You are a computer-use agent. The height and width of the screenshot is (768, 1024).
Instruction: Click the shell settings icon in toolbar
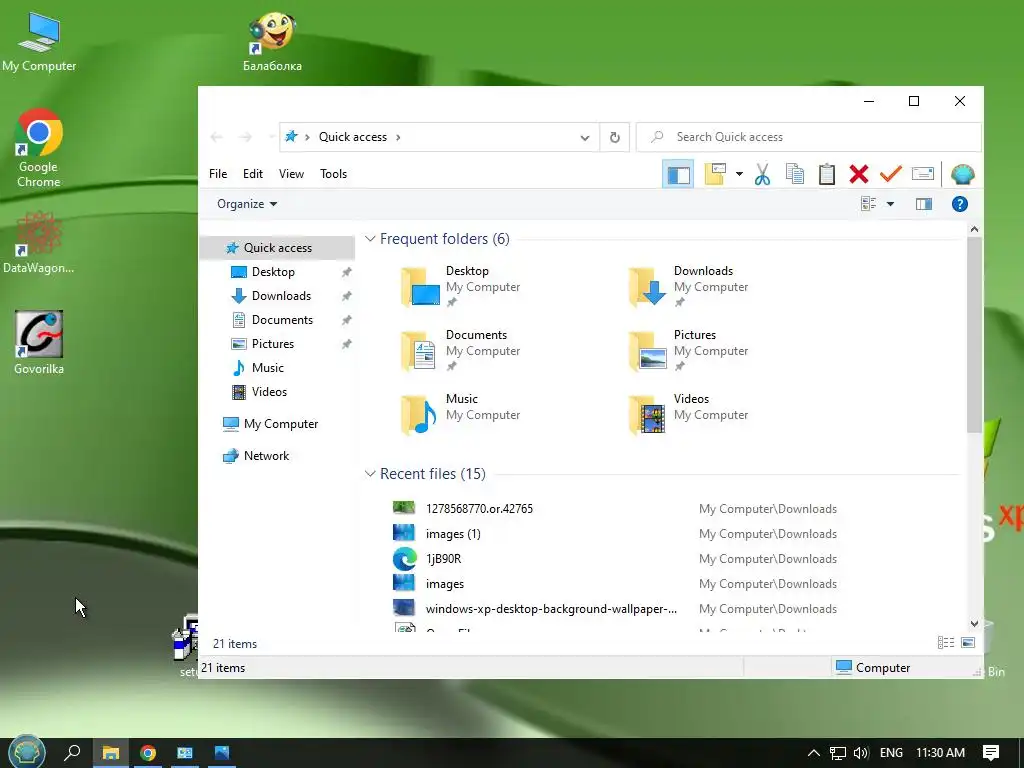click(x=963, y=174)
